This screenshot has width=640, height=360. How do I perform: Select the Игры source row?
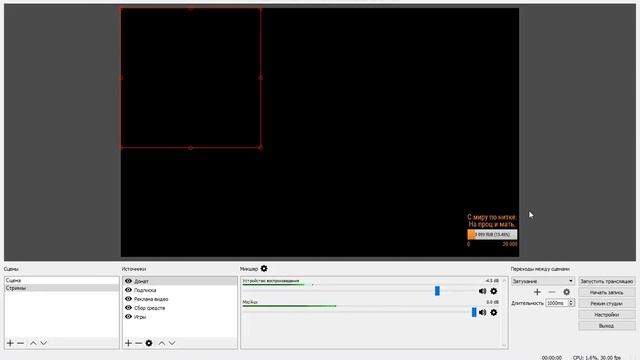(180, 317)
